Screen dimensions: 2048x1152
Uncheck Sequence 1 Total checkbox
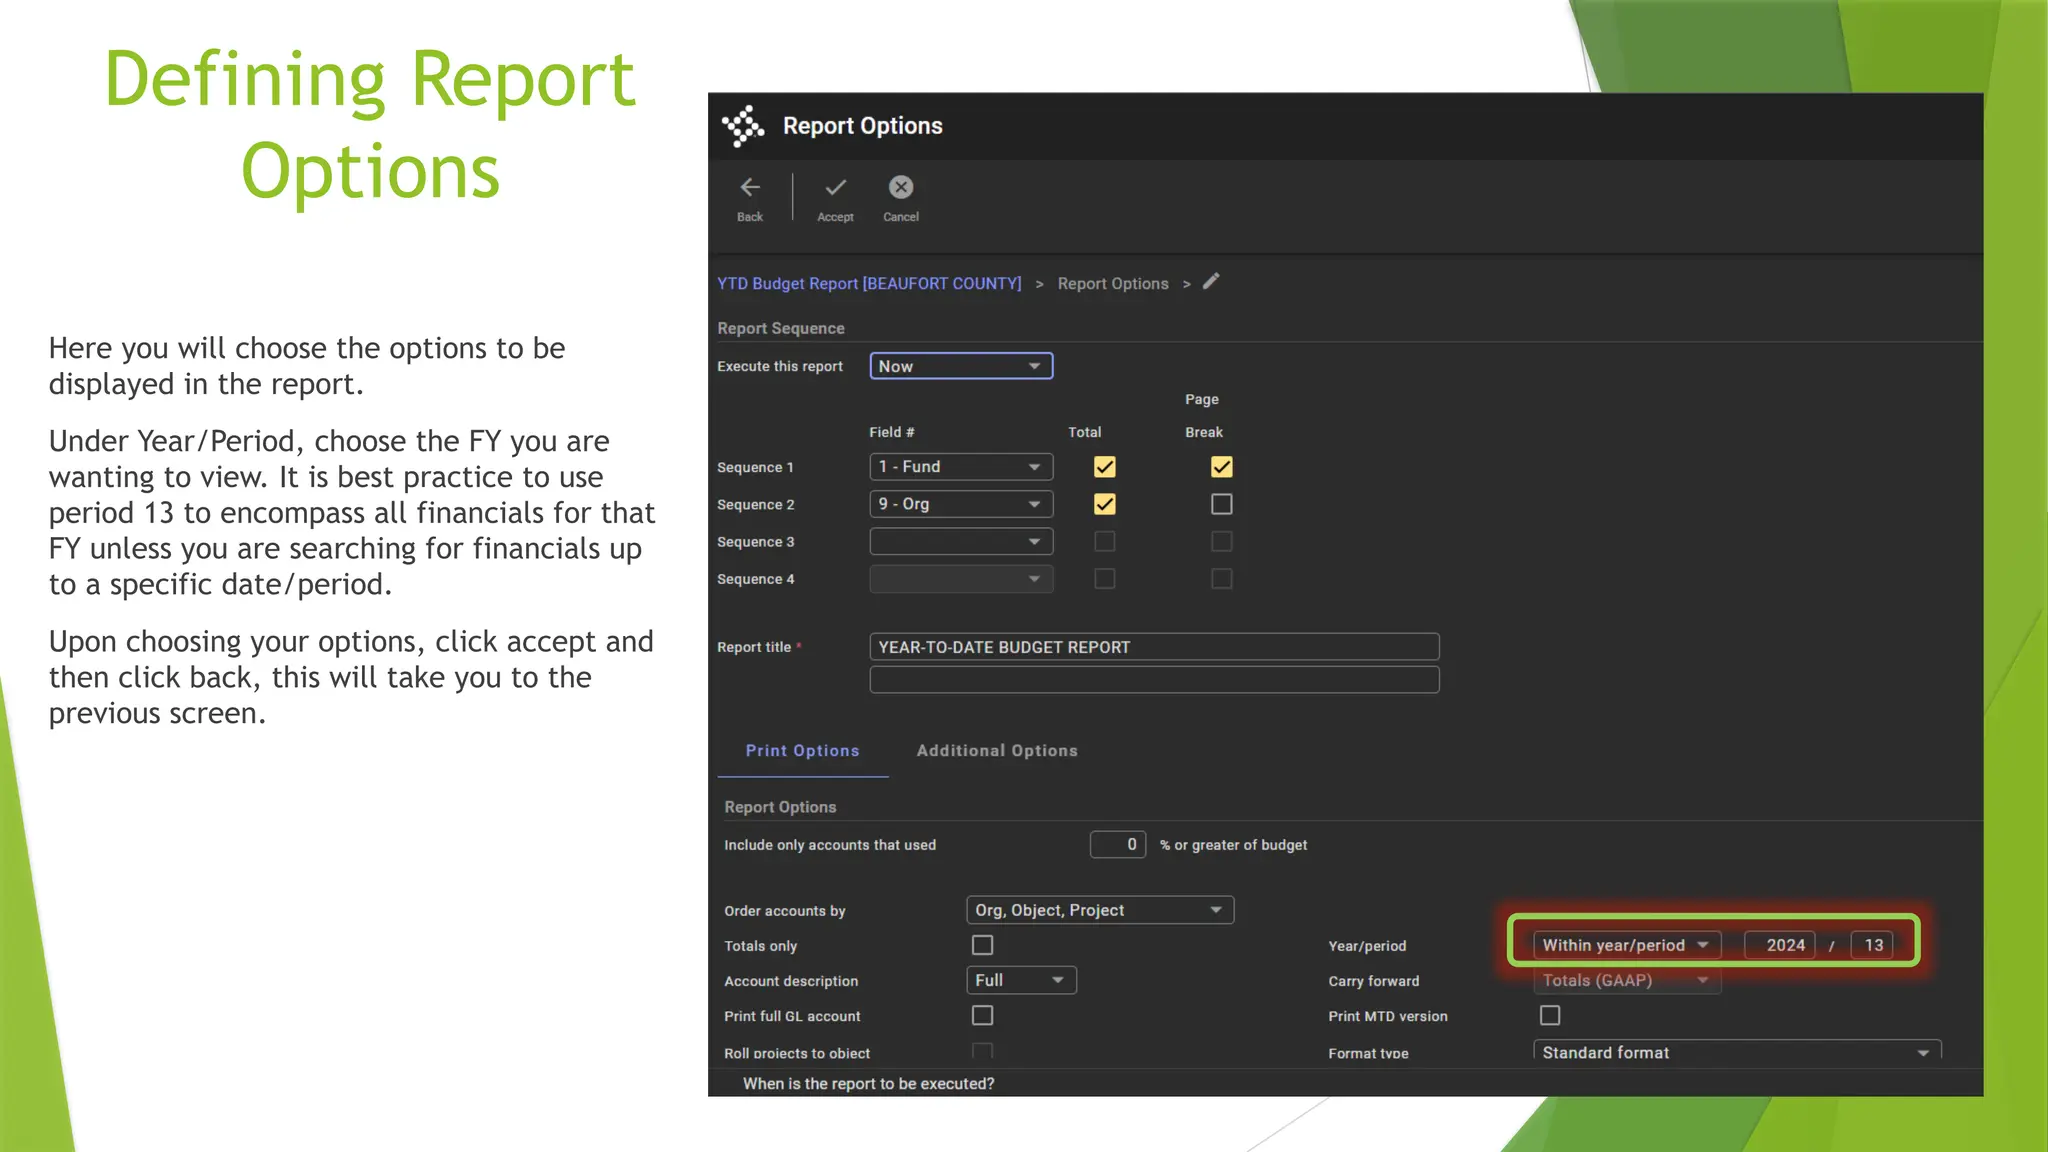click(x=1104, y=467)
